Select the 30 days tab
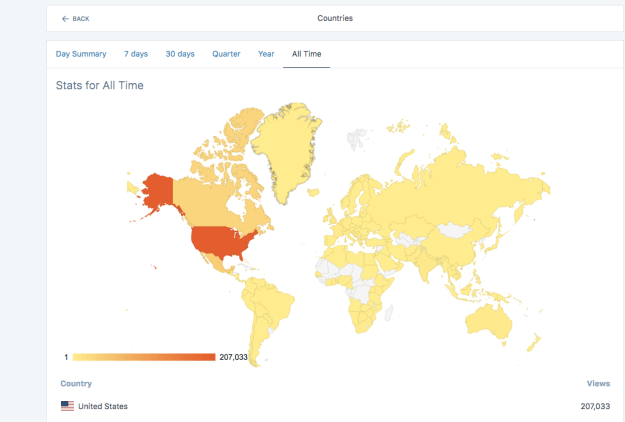 (180, 54)
